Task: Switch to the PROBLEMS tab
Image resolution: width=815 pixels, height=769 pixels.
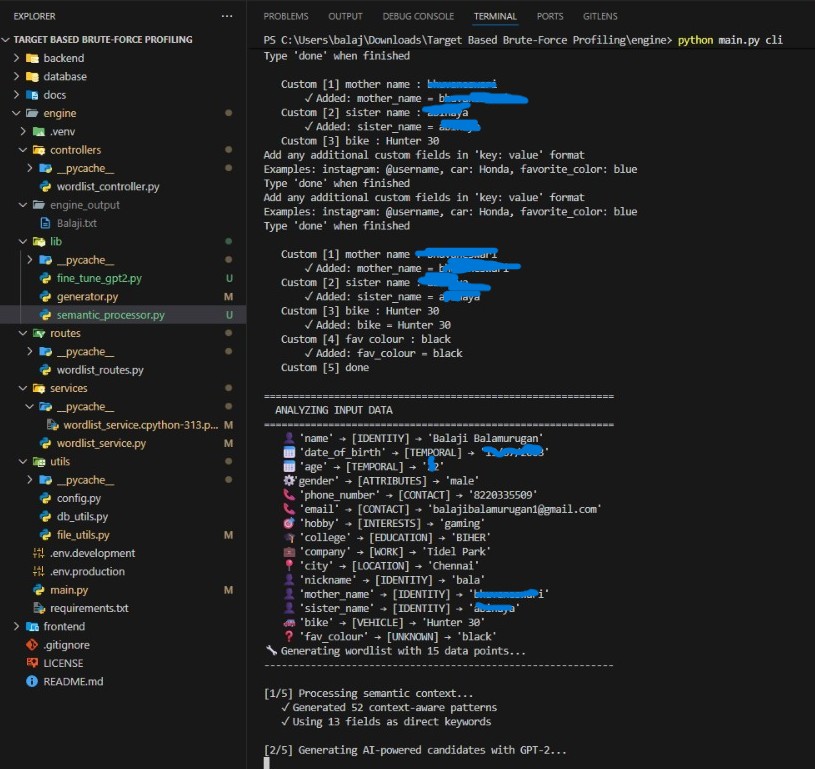Action: click(286, 16)
